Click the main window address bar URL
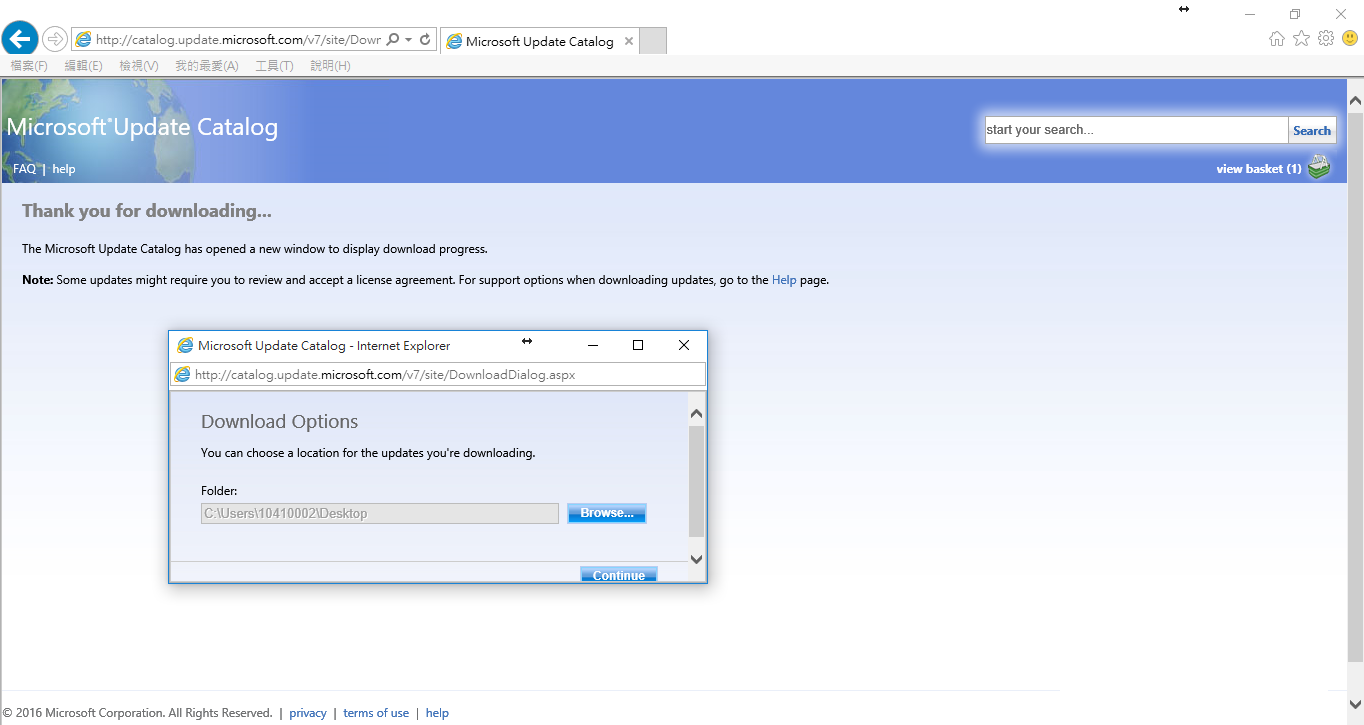The height and width of the screenshot is (725, 1364). (x=238, y=40)
